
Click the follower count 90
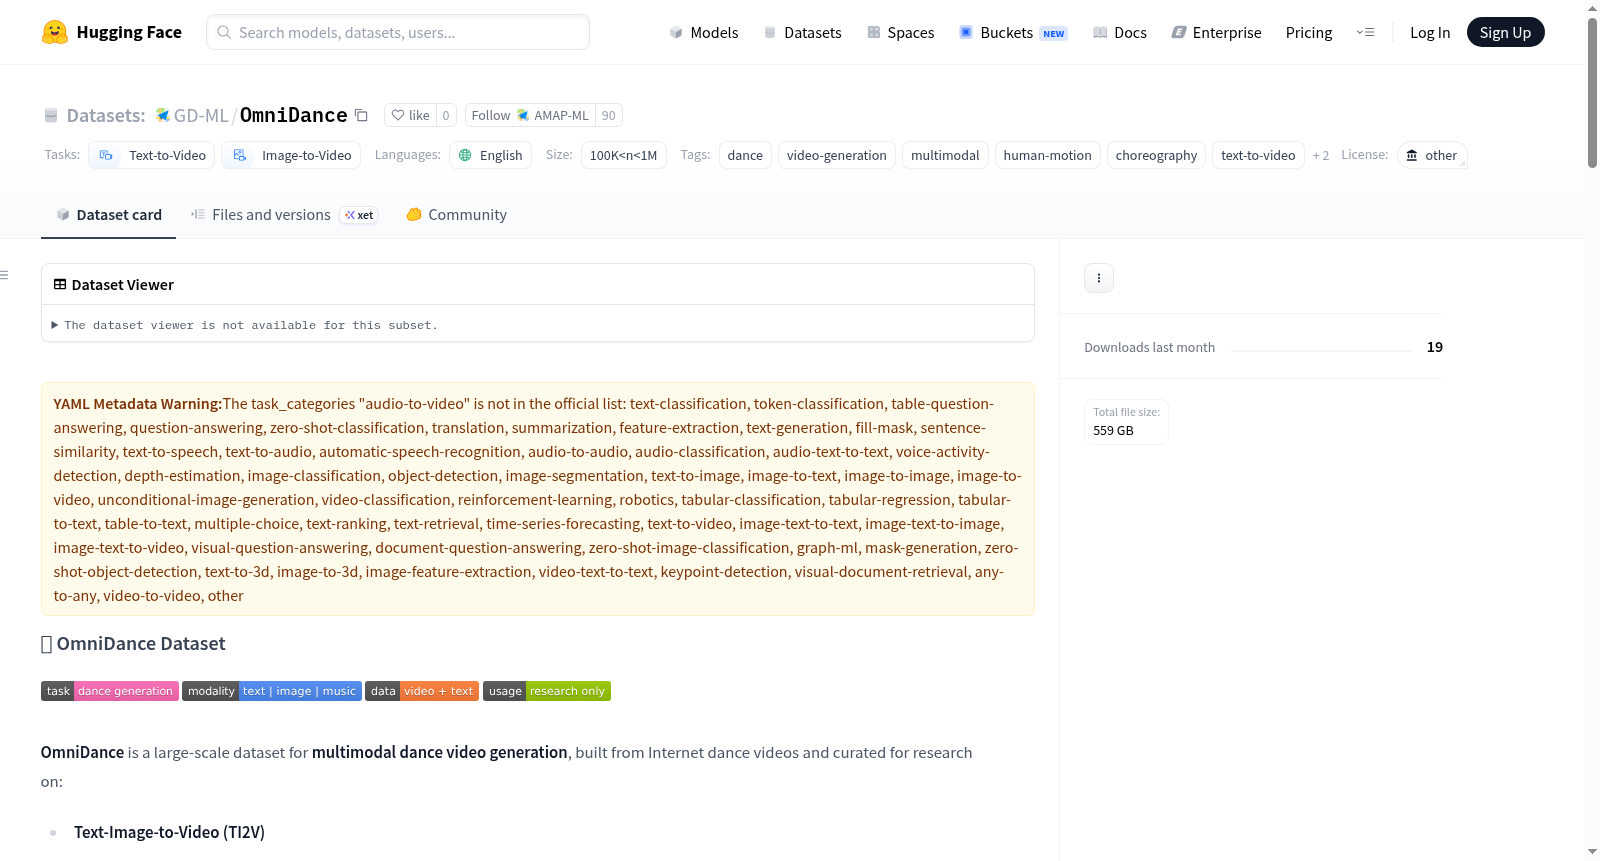point(609,115)
